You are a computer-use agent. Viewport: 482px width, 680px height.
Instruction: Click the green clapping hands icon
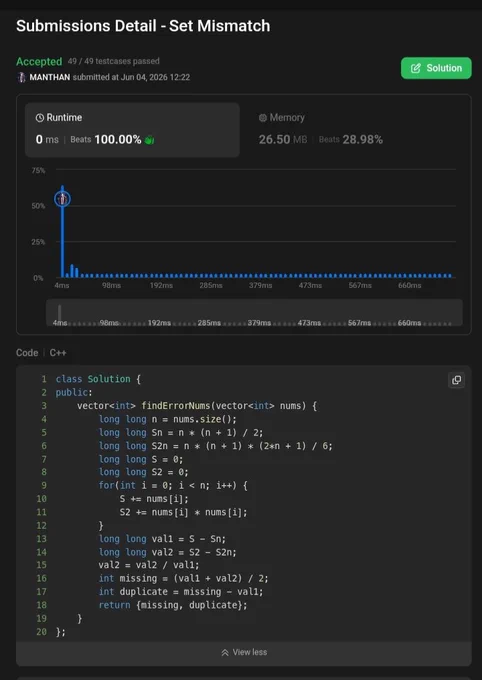[x=149, y=140]
